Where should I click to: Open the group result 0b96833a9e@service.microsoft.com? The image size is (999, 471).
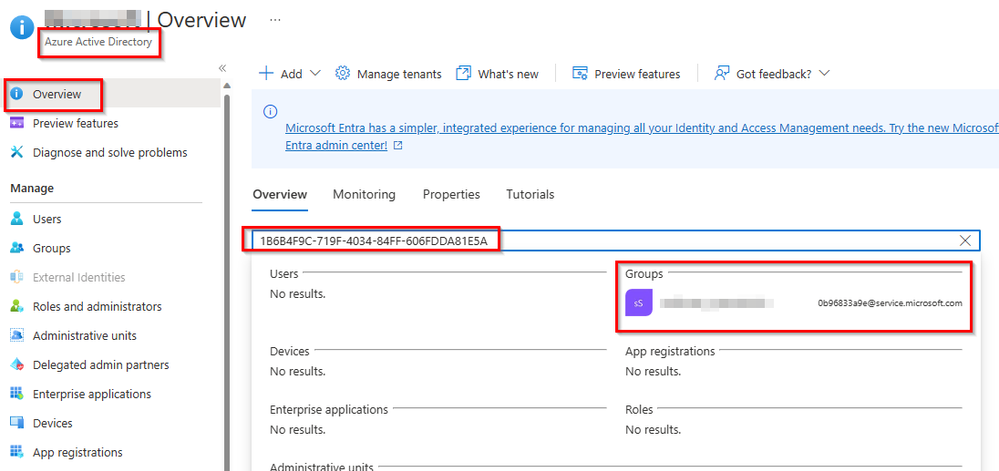794,303
